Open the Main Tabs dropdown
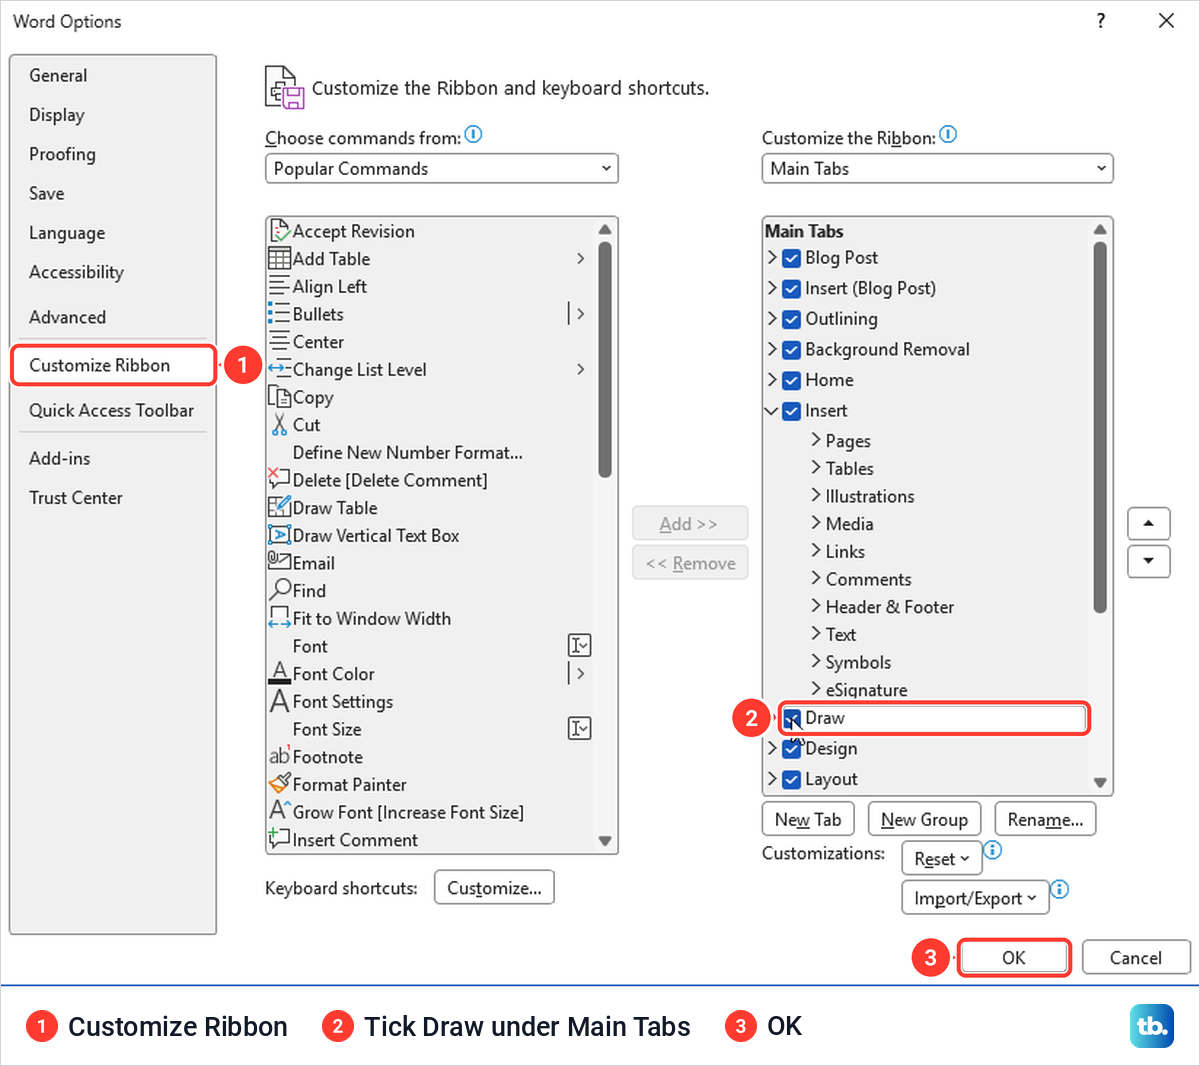 tap(937, 168)
